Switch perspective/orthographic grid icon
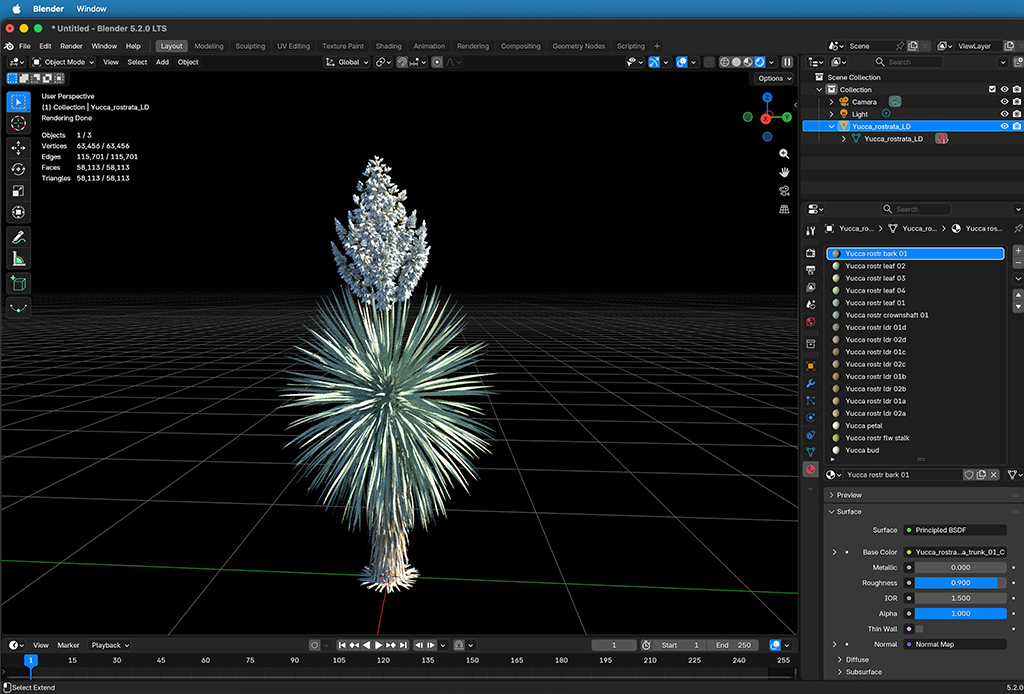Viewport: 1024px width, 694px height. click(x=784, y=209)
